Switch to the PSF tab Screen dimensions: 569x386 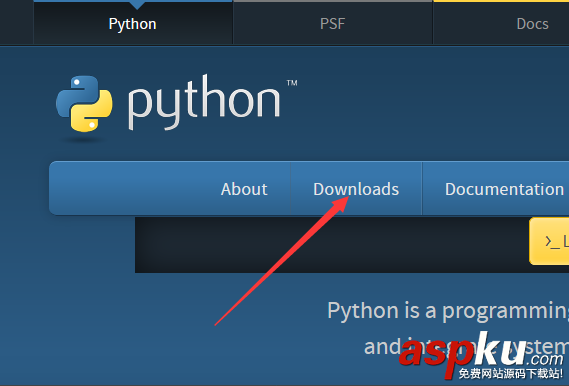[332, 23]
